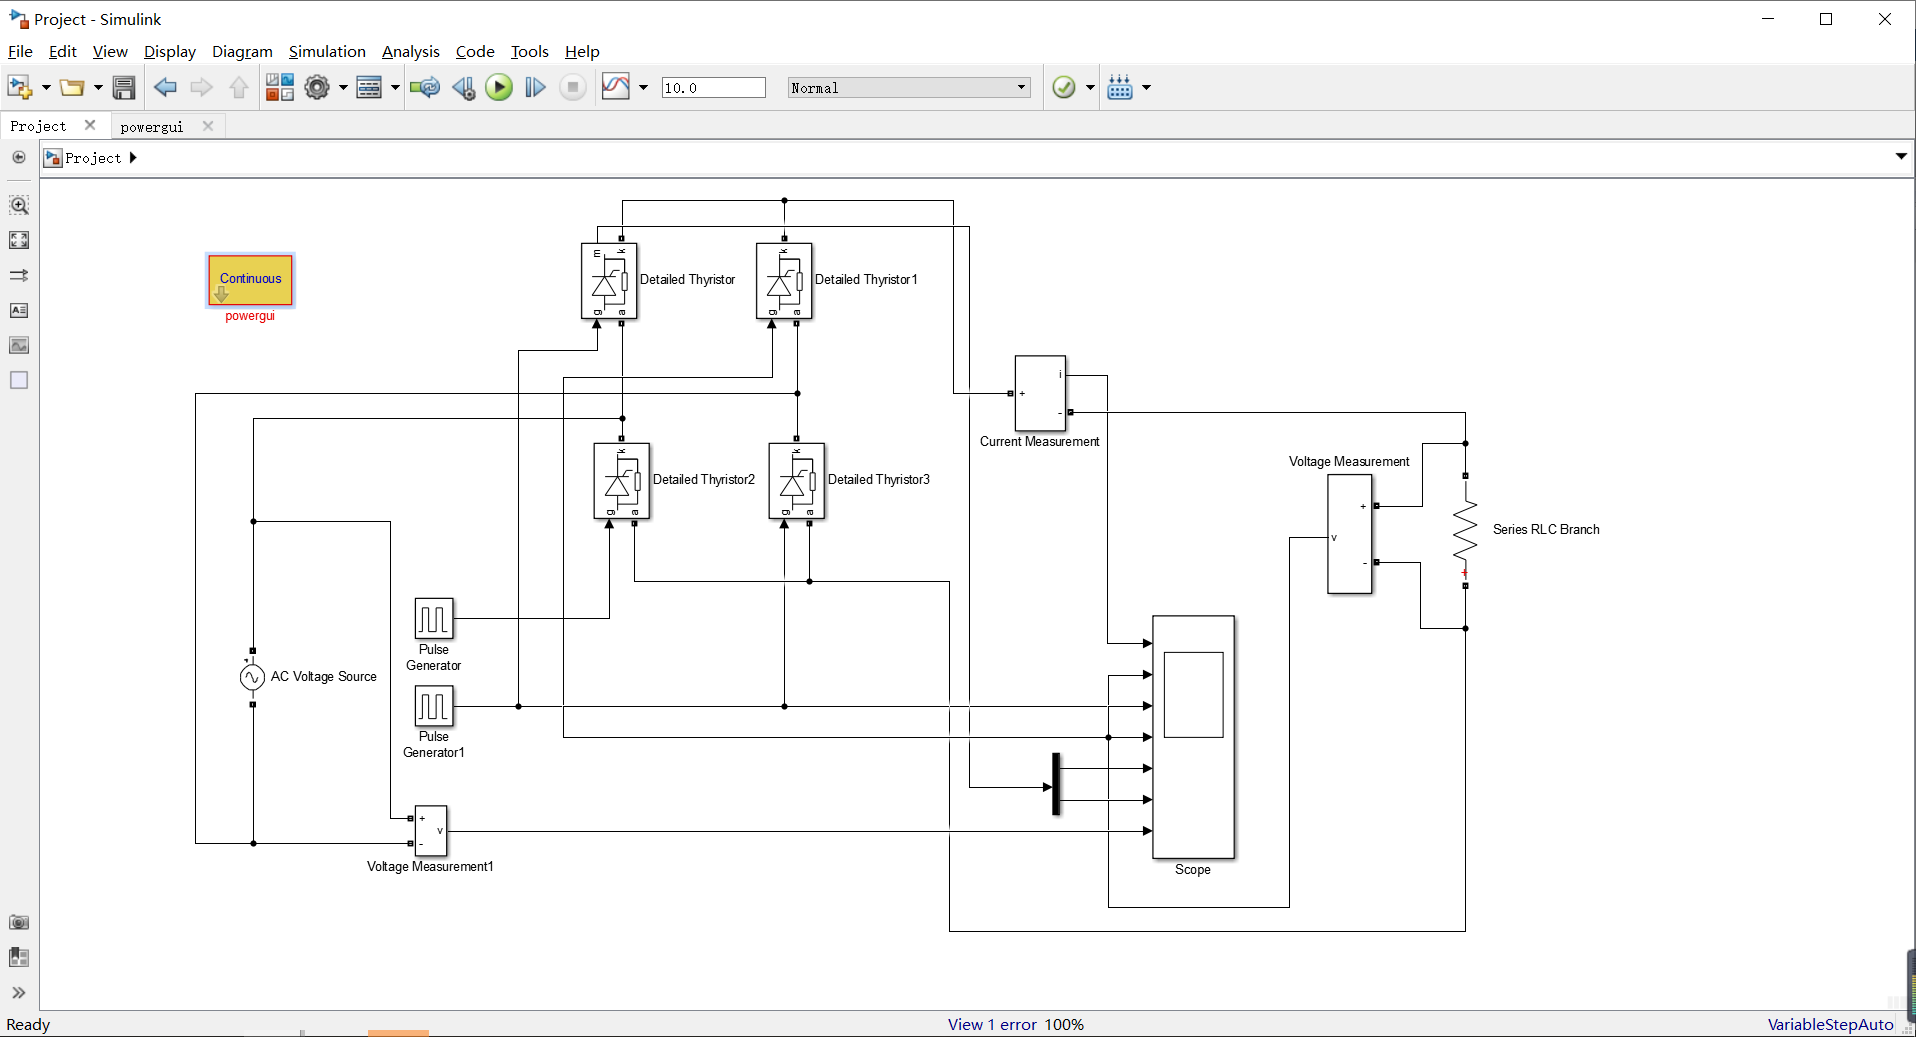
Task: Open the Code menu
Action: [x=475, y=52]
